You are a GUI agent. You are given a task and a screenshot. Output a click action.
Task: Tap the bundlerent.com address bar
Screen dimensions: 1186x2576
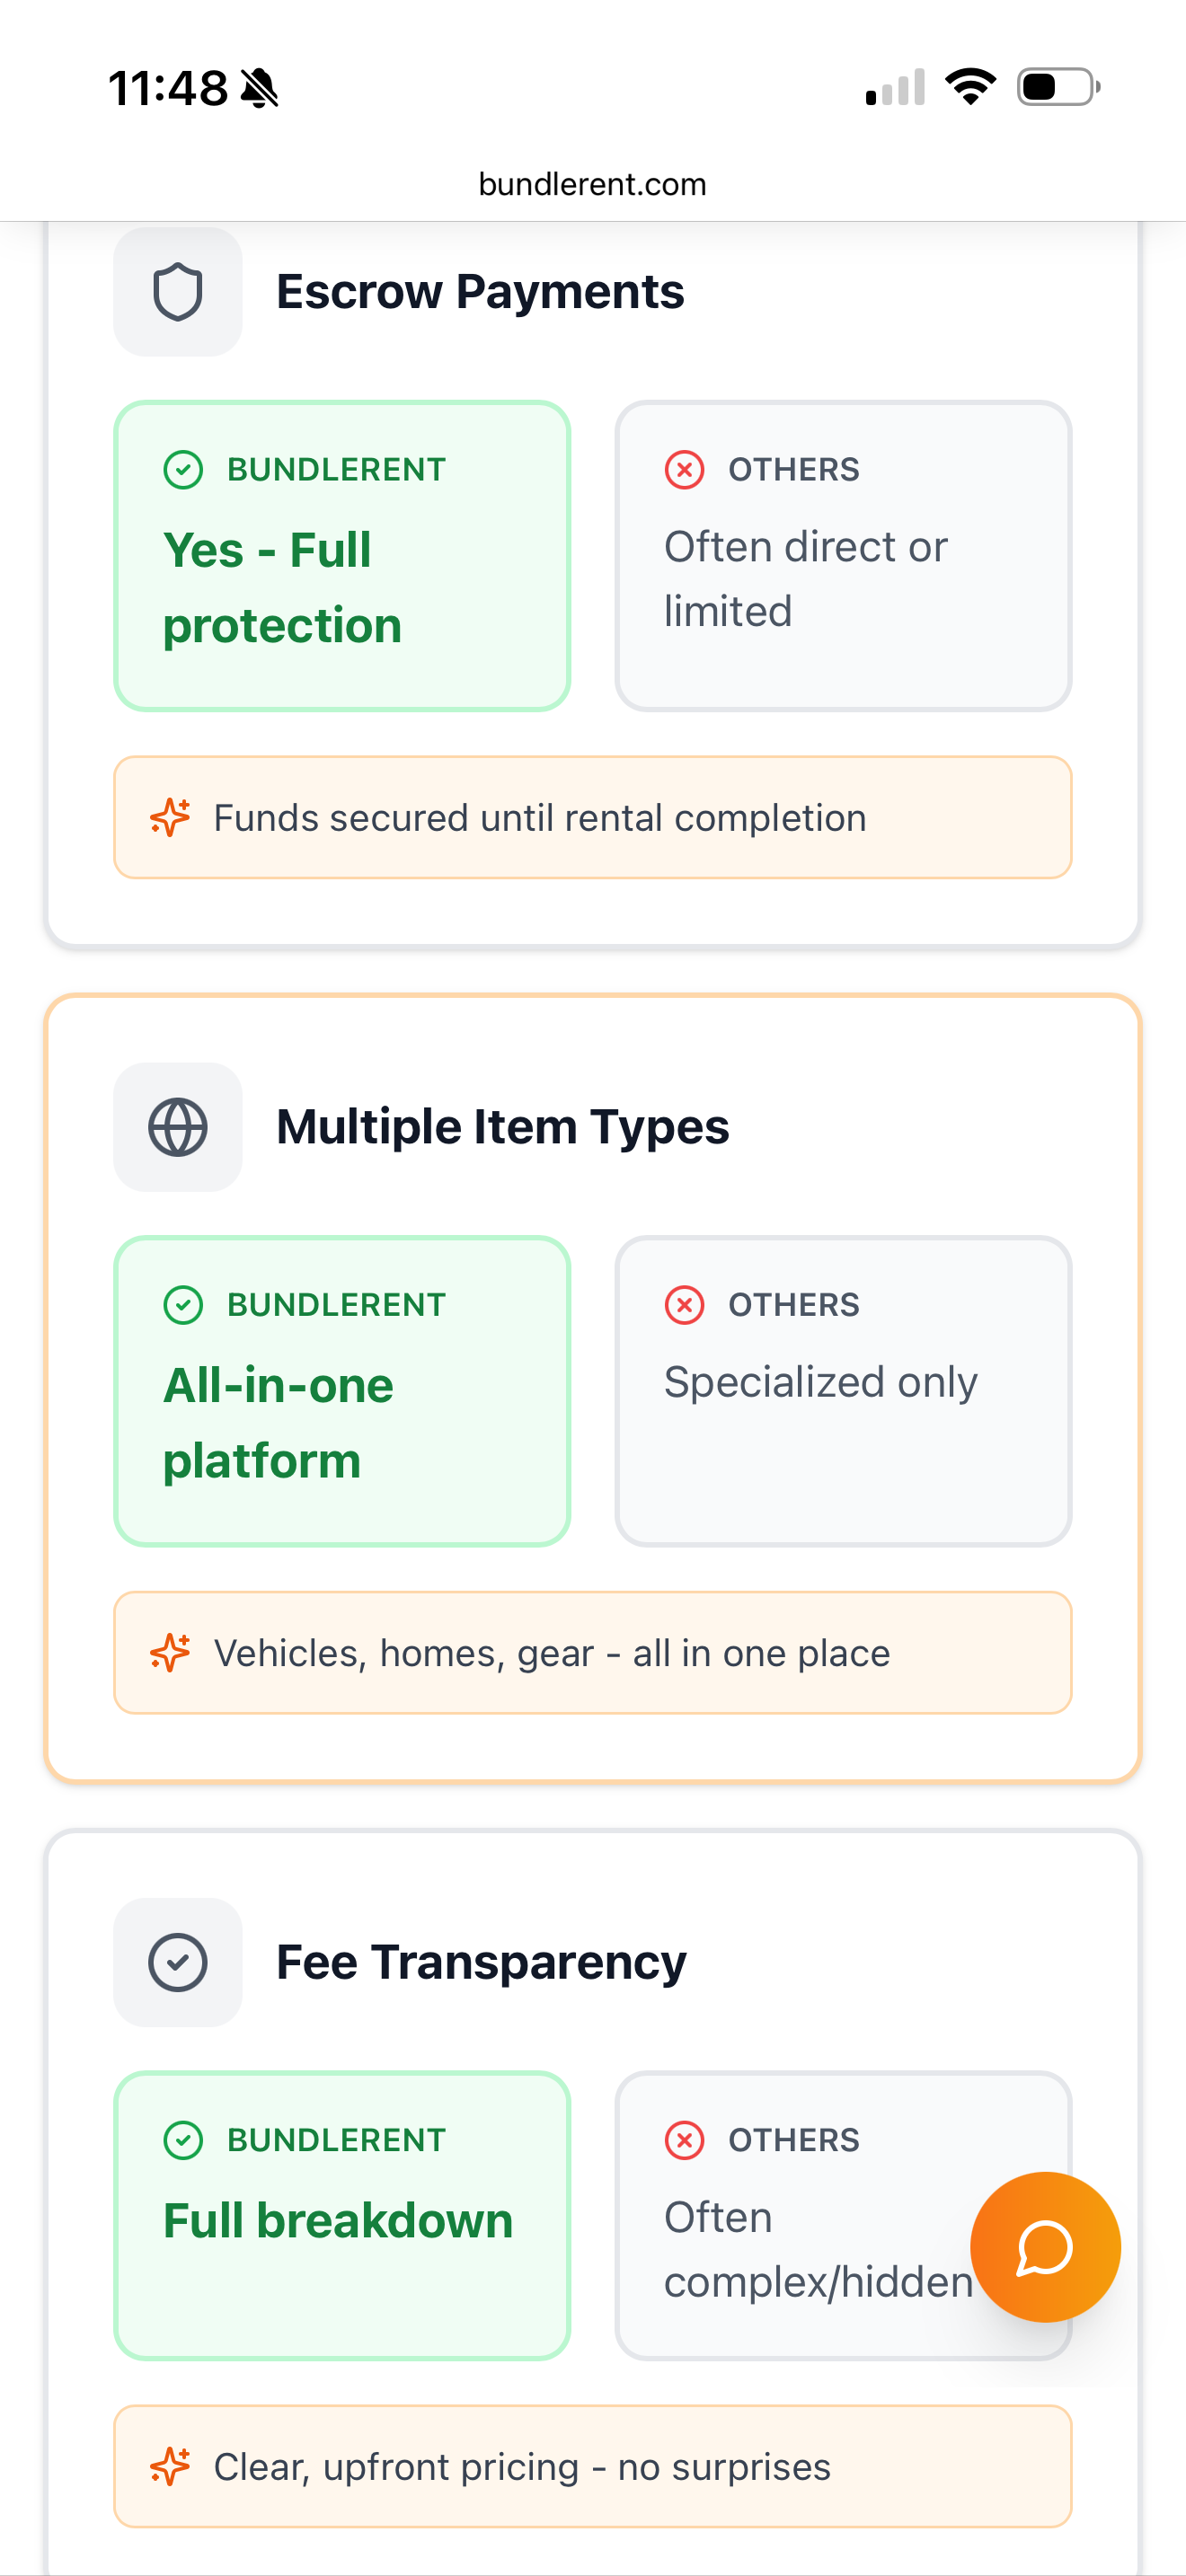point(592,183)
